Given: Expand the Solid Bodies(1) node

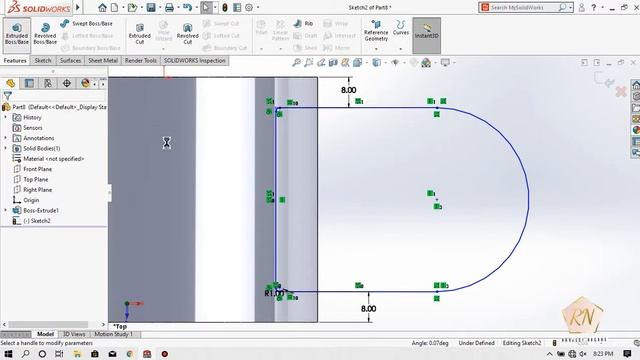Looking at the screenshot, I should tap(6, 148).
